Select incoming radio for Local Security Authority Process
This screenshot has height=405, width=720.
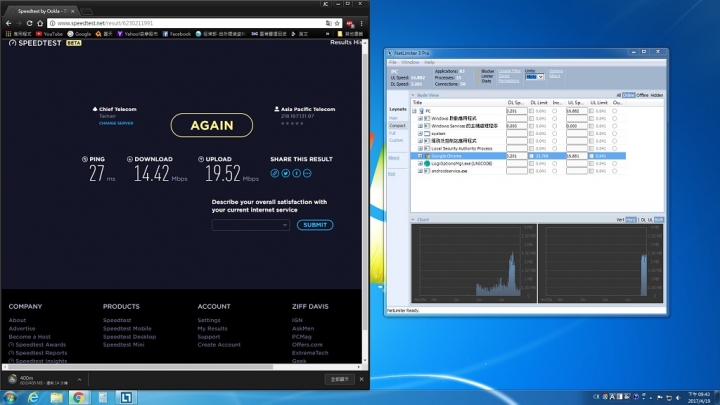click(554, 149)
